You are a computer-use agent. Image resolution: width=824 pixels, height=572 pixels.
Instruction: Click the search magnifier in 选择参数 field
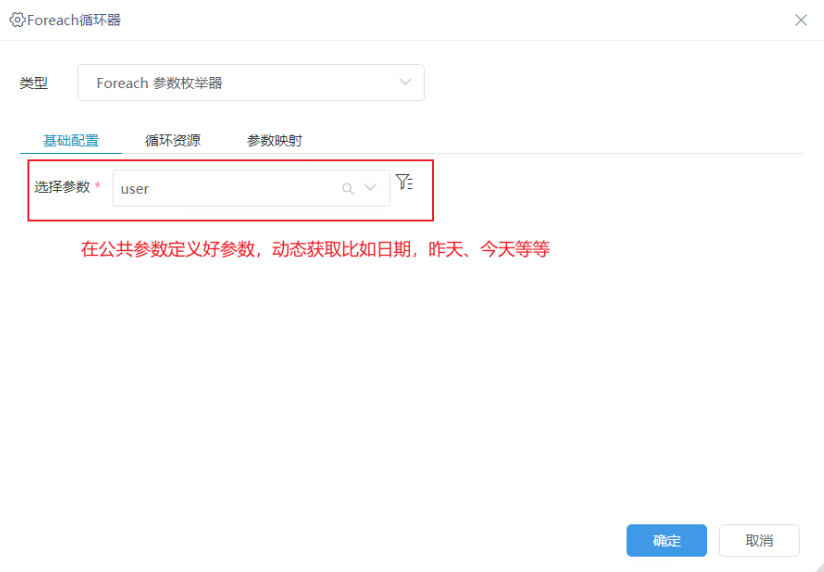[x=348, y=188]
